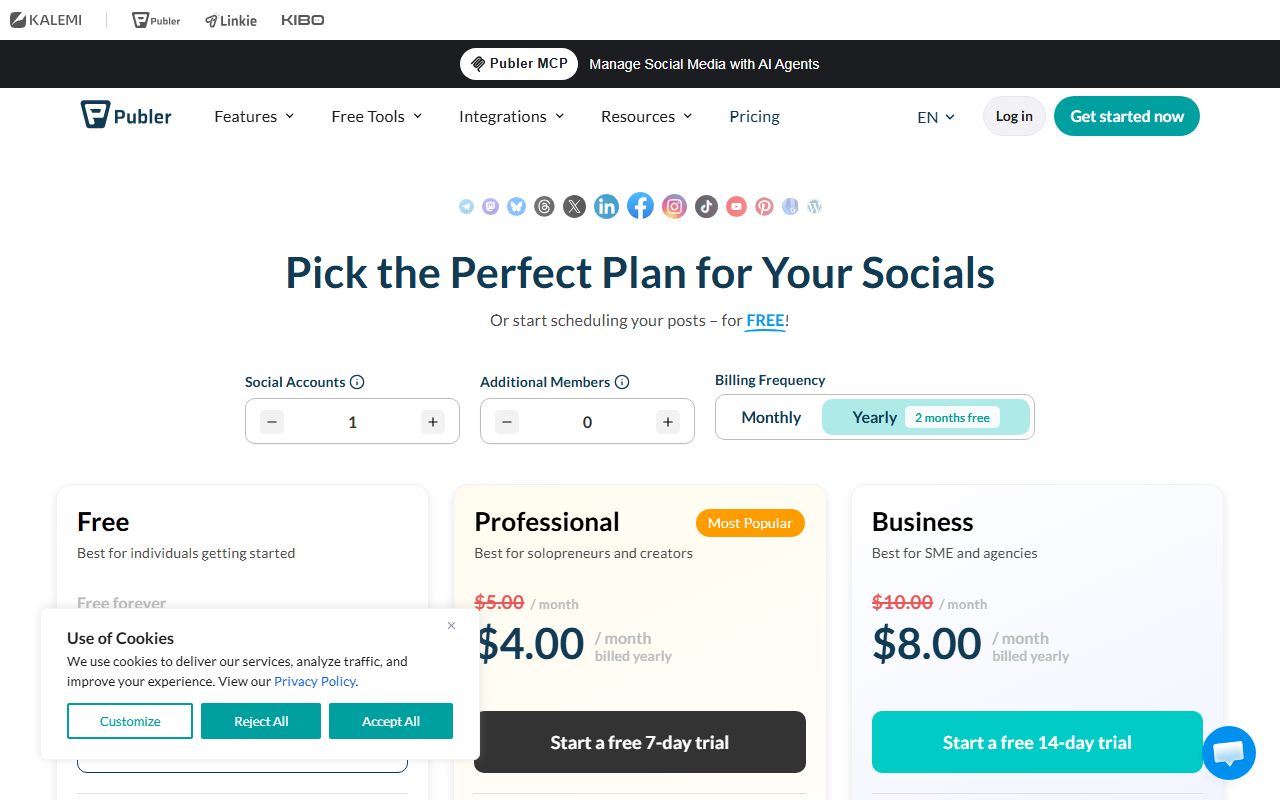Increase Social Accounts with plus button
The image size is (1280, 800).
pyautogui.click(x=433, y=422)
